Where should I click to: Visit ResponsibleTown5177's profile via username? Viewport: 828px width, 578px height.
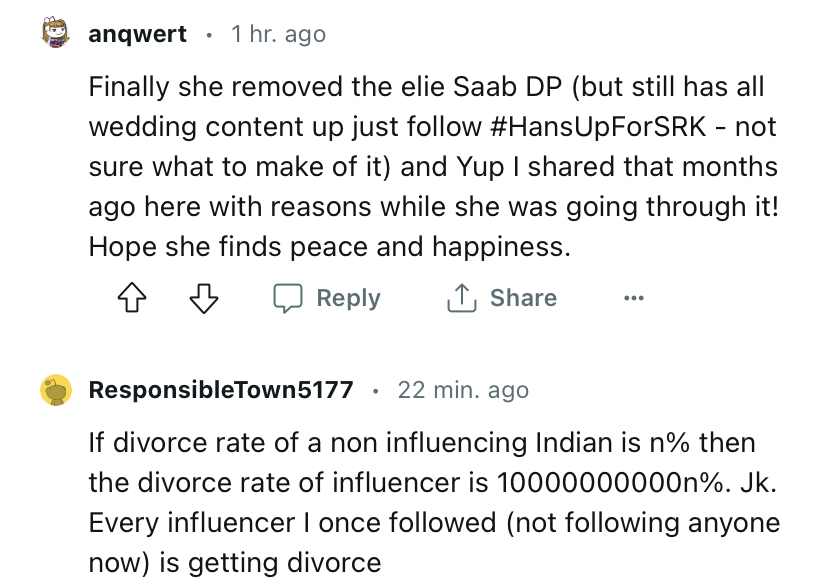221,390
